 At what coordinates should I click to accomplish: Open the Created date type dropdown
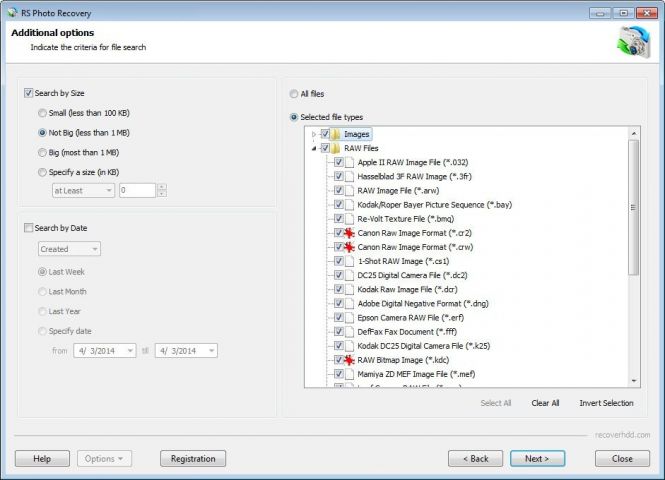click(69, 249)
